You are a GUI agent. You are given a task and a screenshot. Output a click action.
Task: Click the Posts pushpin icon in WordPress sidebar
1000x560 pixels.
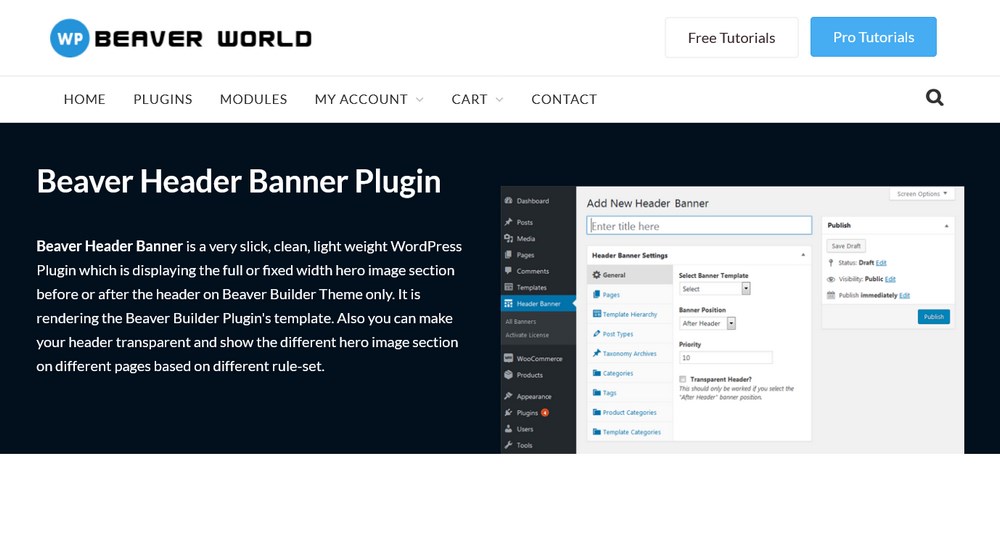508,222
